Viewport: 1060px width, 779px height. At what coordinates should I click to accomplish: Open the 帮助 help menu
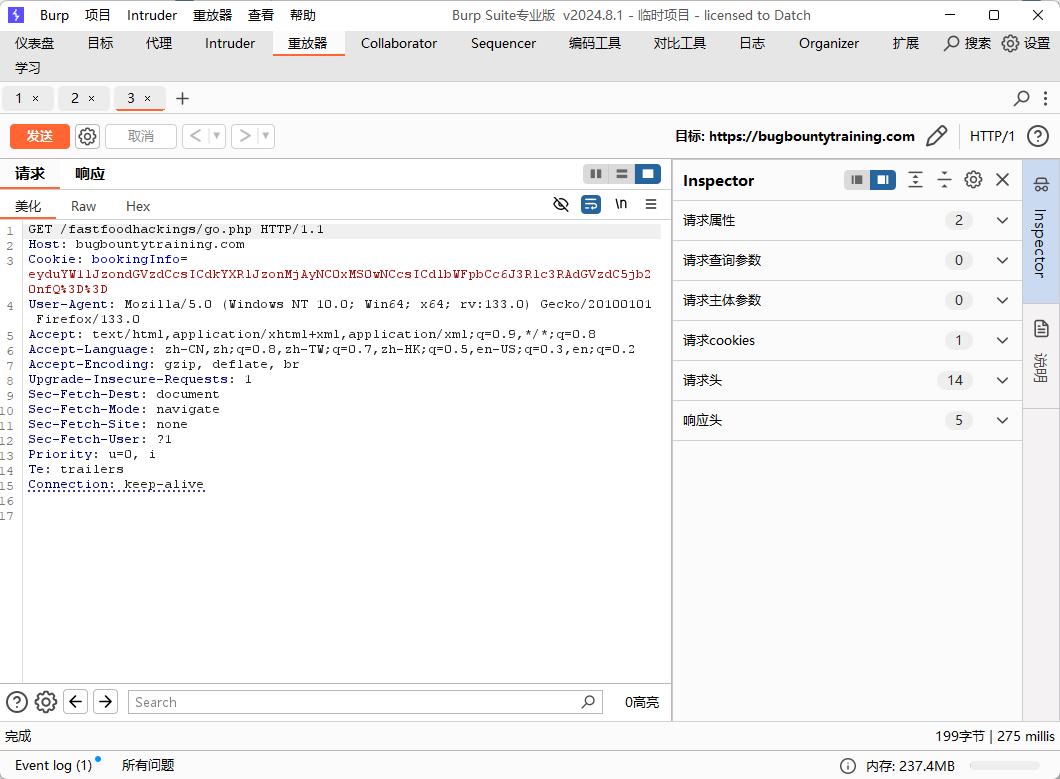pyautogui.click(x=302, y=15)
